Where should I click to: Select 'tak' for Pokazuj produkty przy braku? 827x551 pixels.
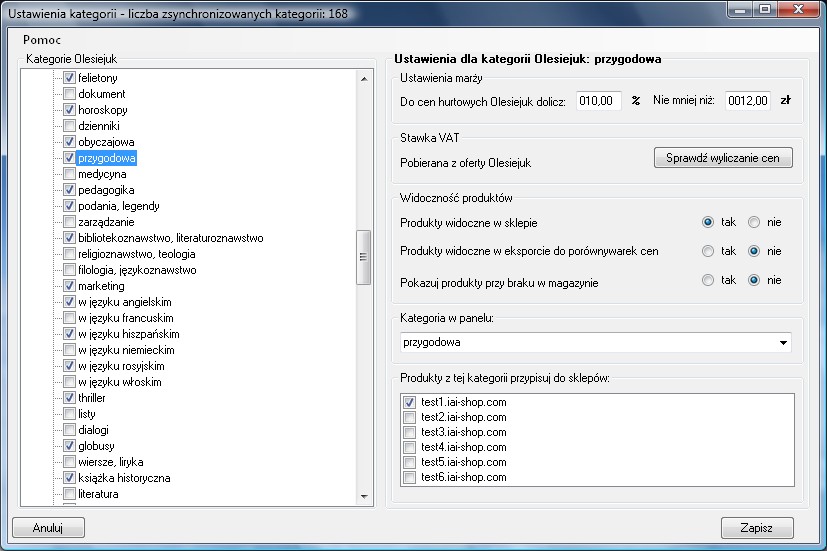click(708, 281)
